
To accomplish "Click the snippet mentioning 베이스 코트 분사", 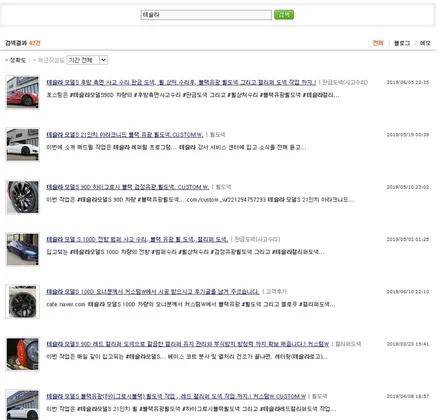I will point(187,357).
